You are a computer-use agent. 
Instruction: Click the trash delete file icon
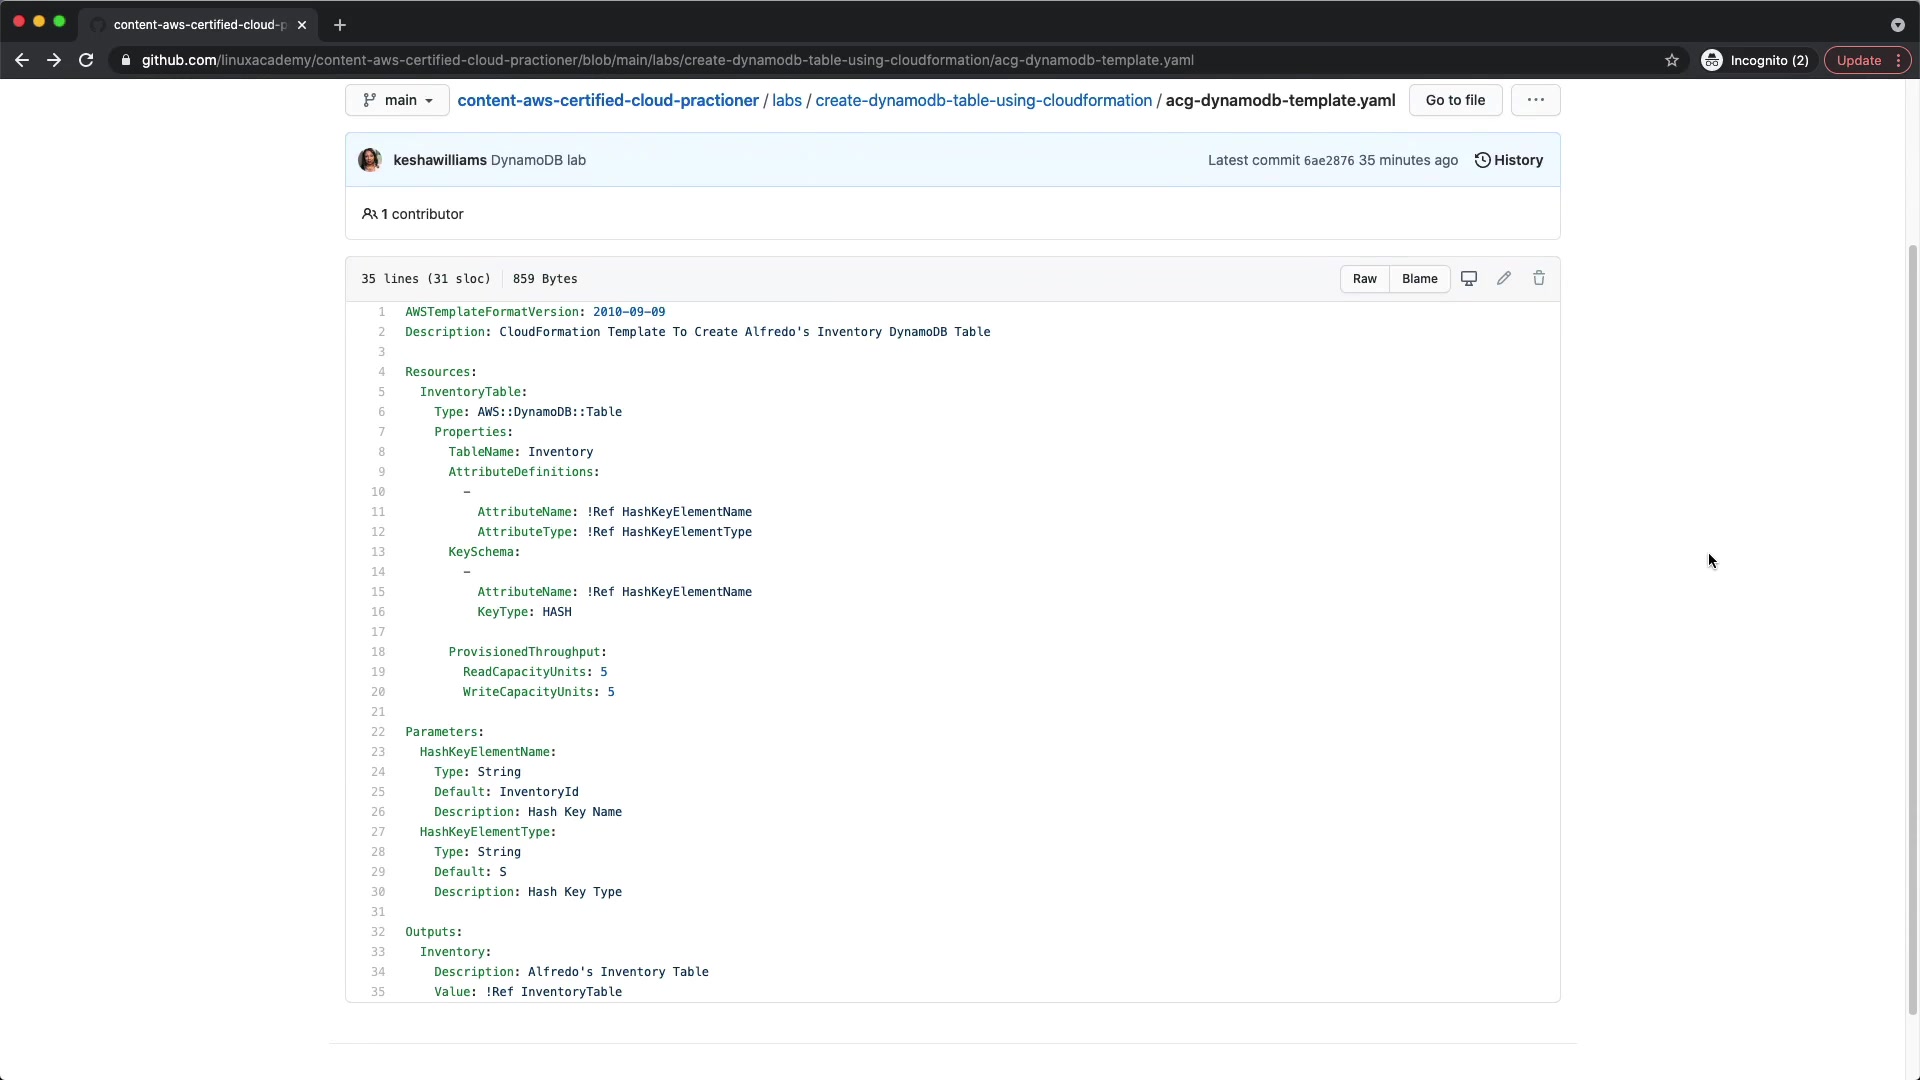(1538, 279)
